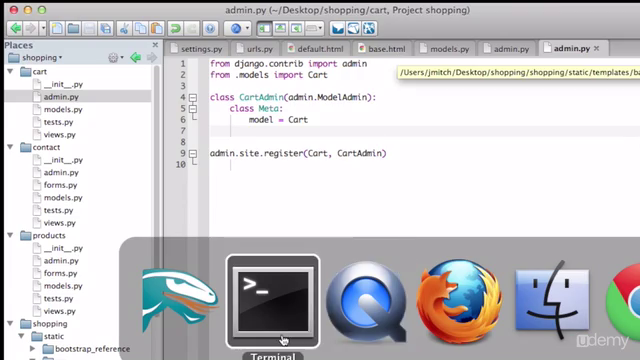Collapse the products folder
640x360 pixels.
(x=10, y=235)
